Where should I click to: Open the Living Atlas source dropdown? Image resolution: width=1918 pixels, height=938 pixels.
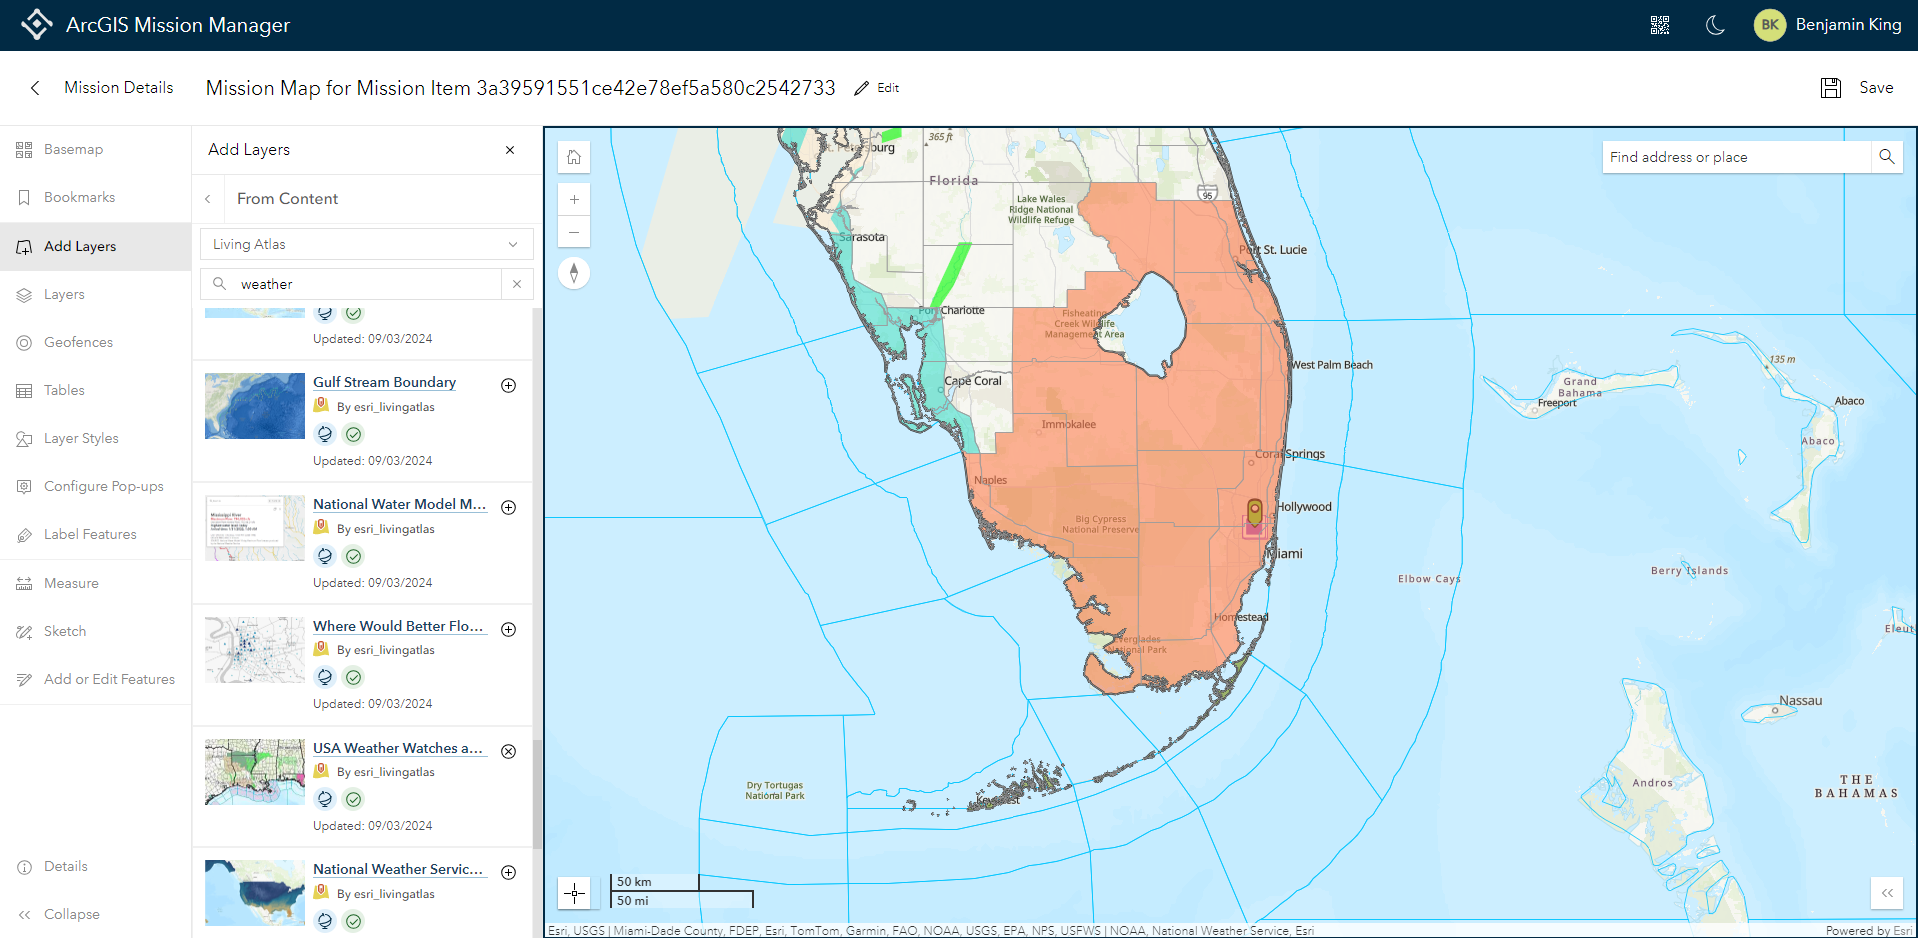tap(365, 244)
